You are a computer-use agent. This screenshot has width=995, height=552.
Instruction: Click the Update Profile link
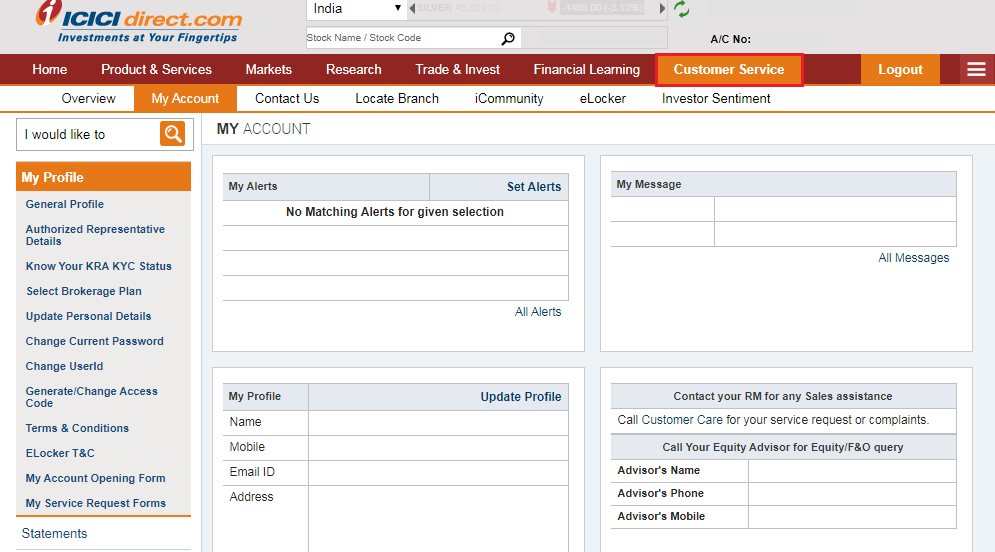coord(520,397)
